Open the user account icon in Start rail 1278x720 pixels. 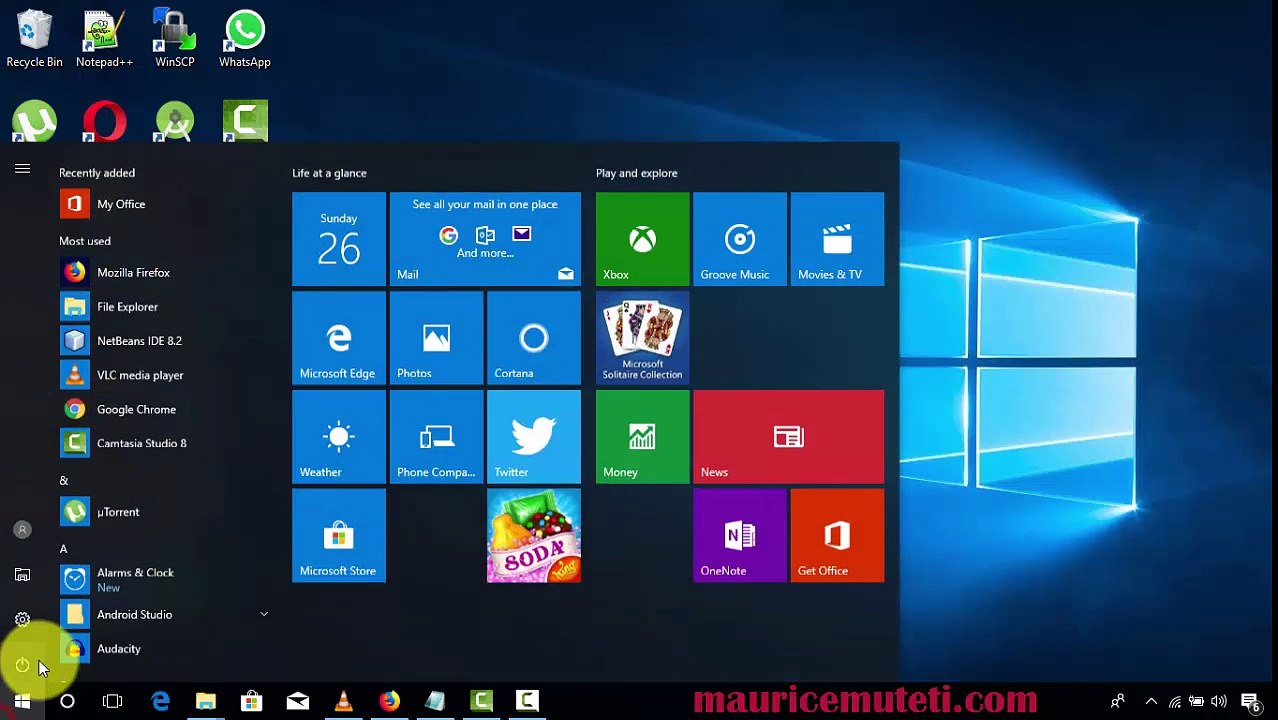22,530
